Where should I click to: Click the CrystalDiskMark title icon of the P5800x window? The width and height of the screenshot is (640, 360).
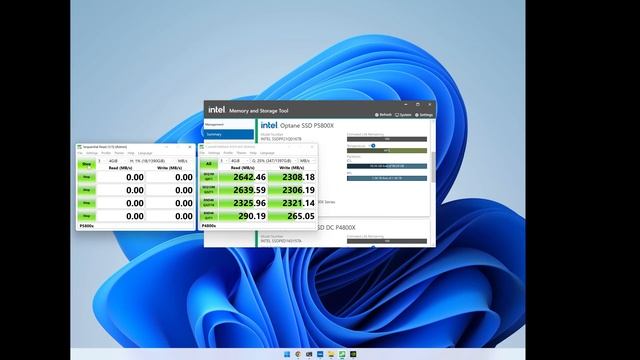click(x=80, y=147)
